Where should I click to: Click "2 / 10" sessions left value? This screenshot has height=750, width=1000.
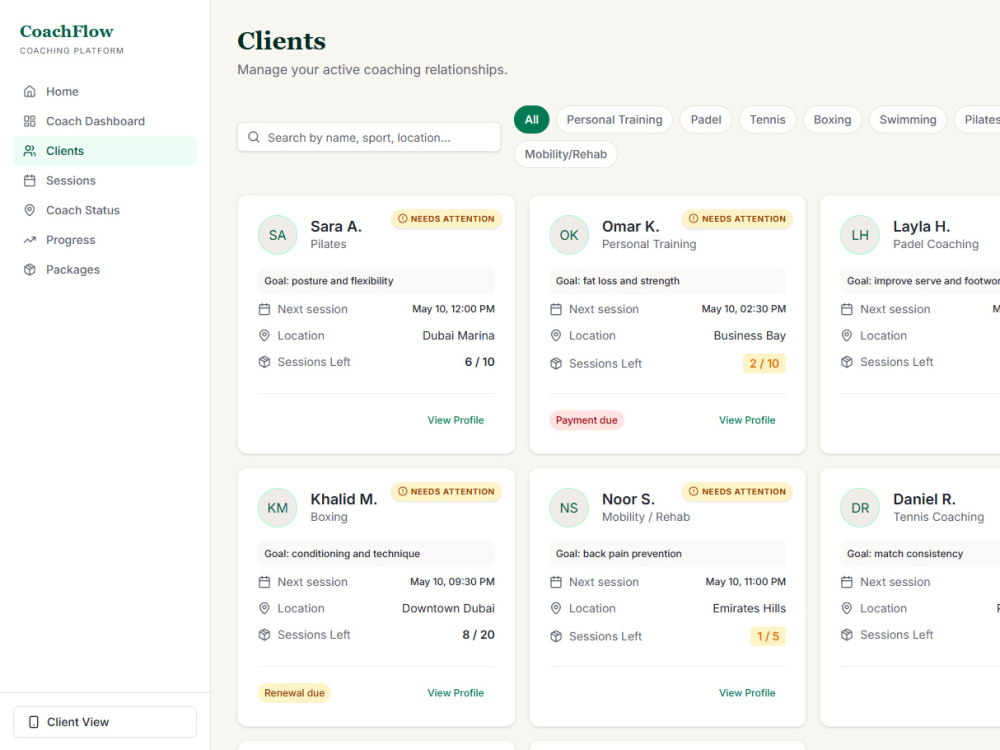point(764,364)
